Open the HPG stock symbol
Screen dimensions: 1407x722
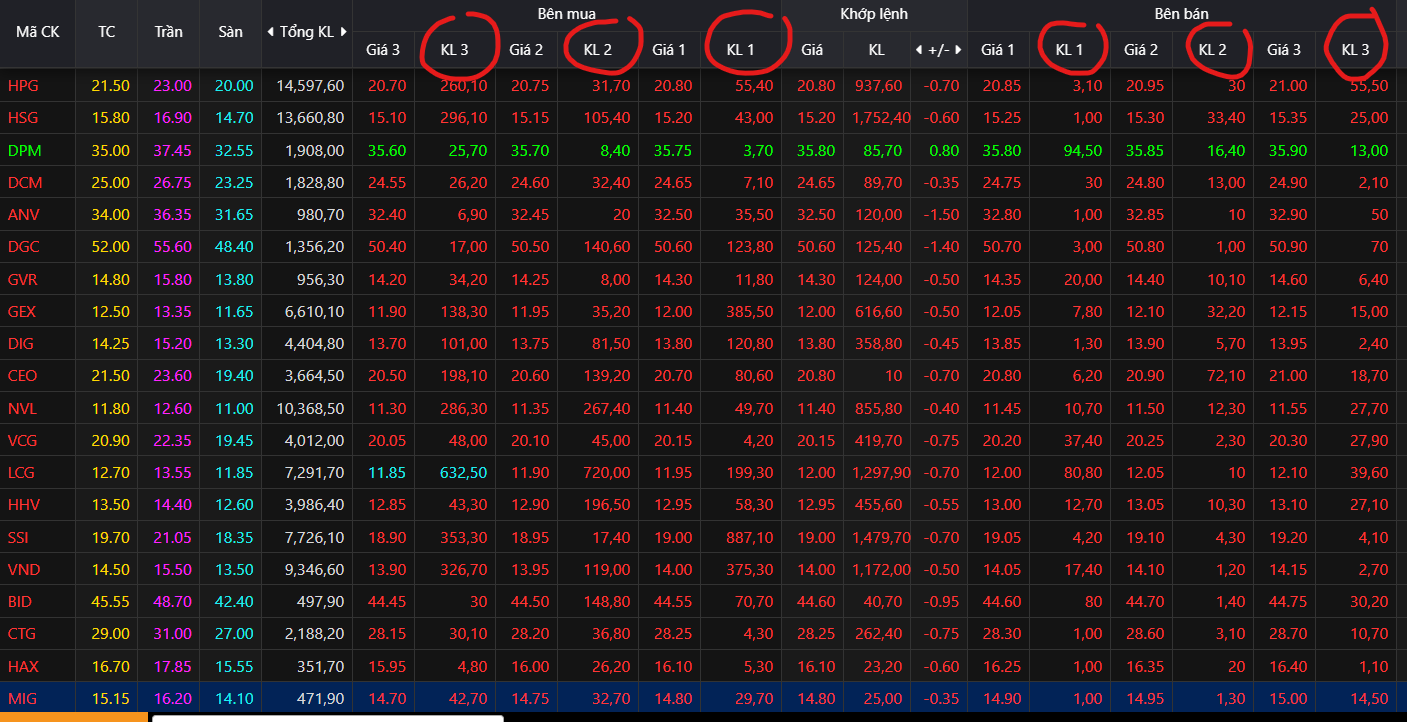[23, 86]
